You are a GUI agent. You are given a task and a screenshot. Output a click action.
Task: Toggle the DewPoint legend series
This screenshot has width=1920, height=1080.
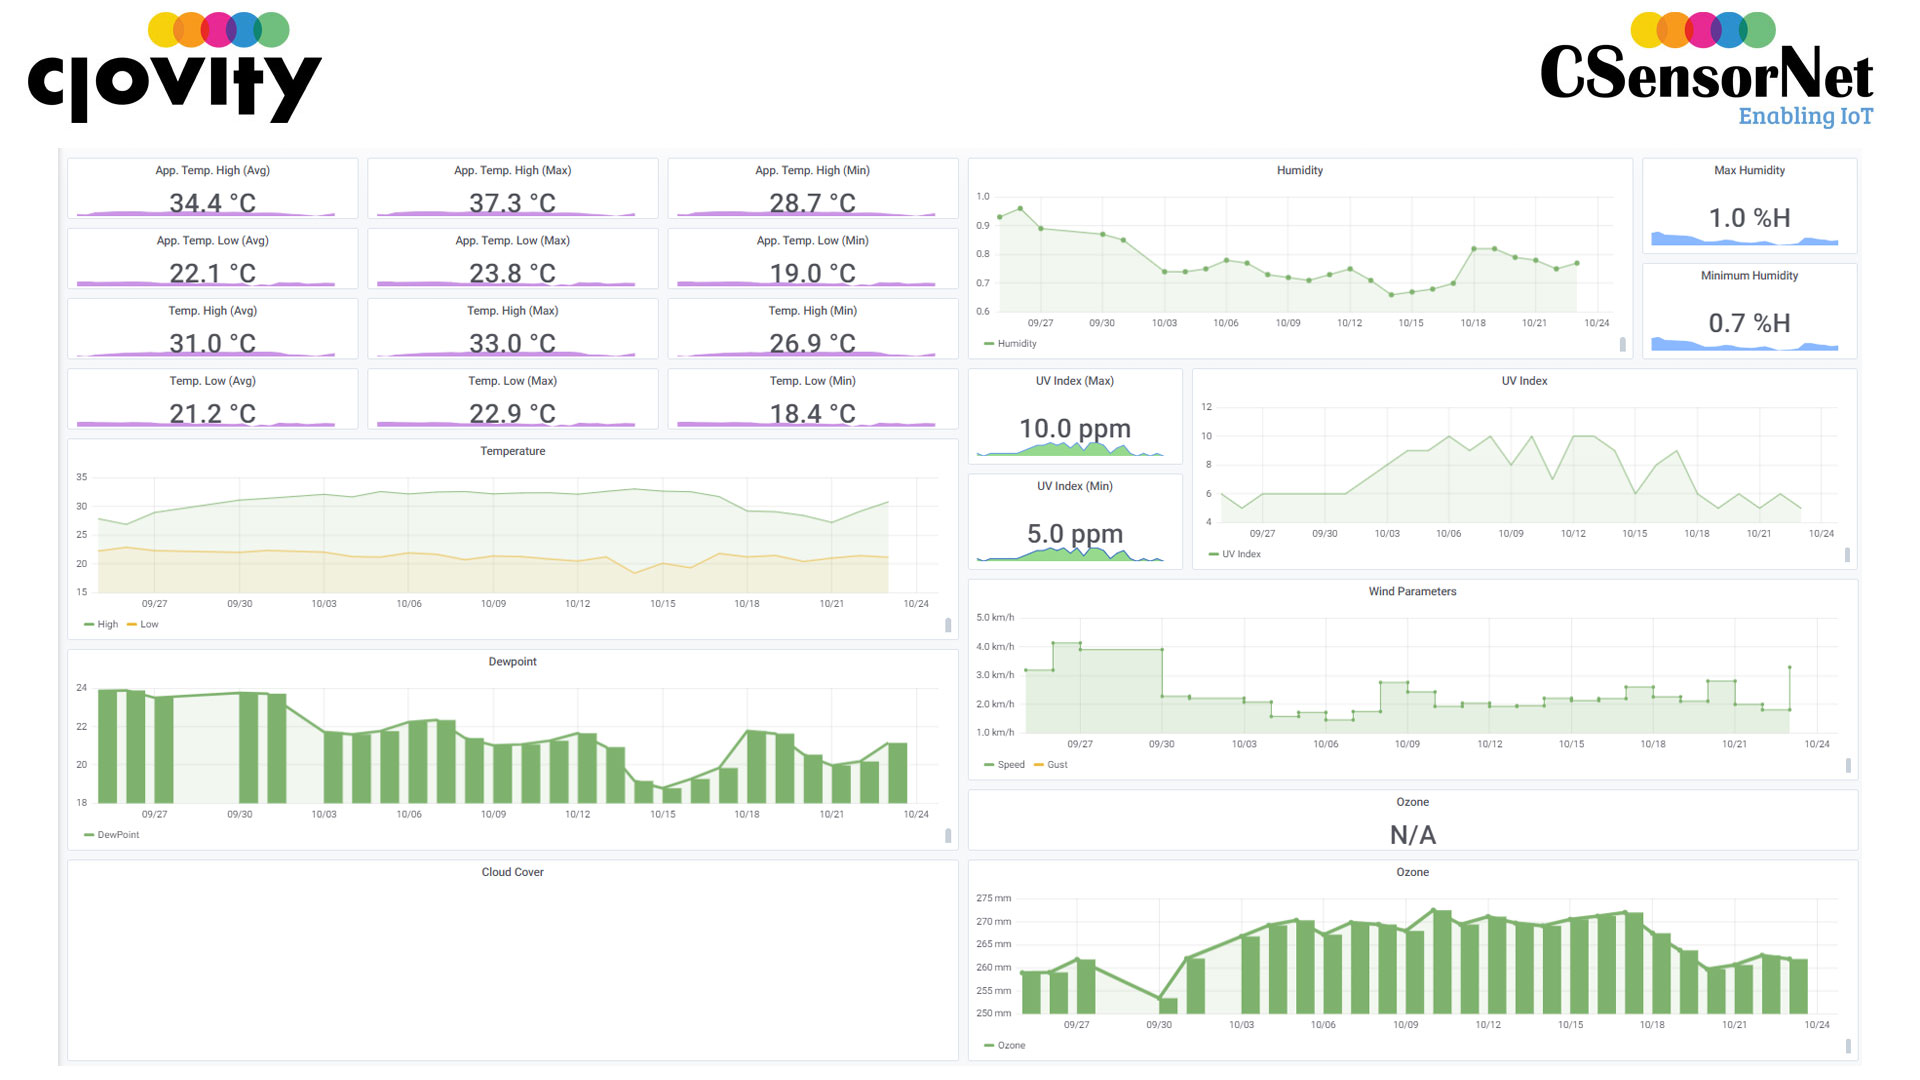[x=112, y=834]
